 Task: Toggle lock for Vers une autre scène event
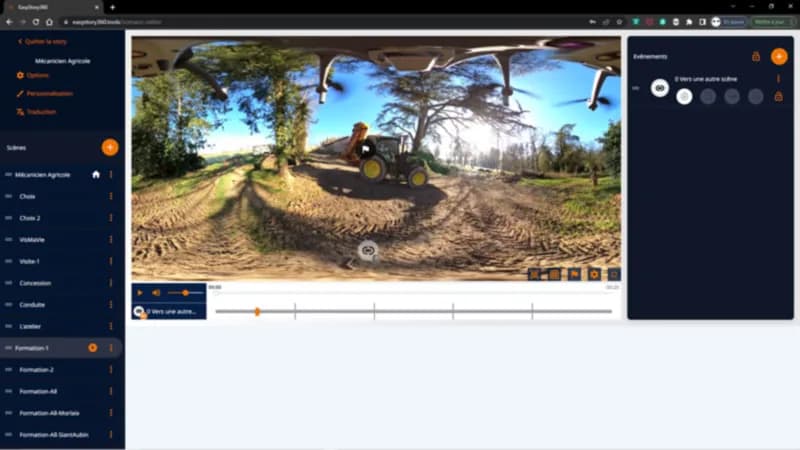778,96
